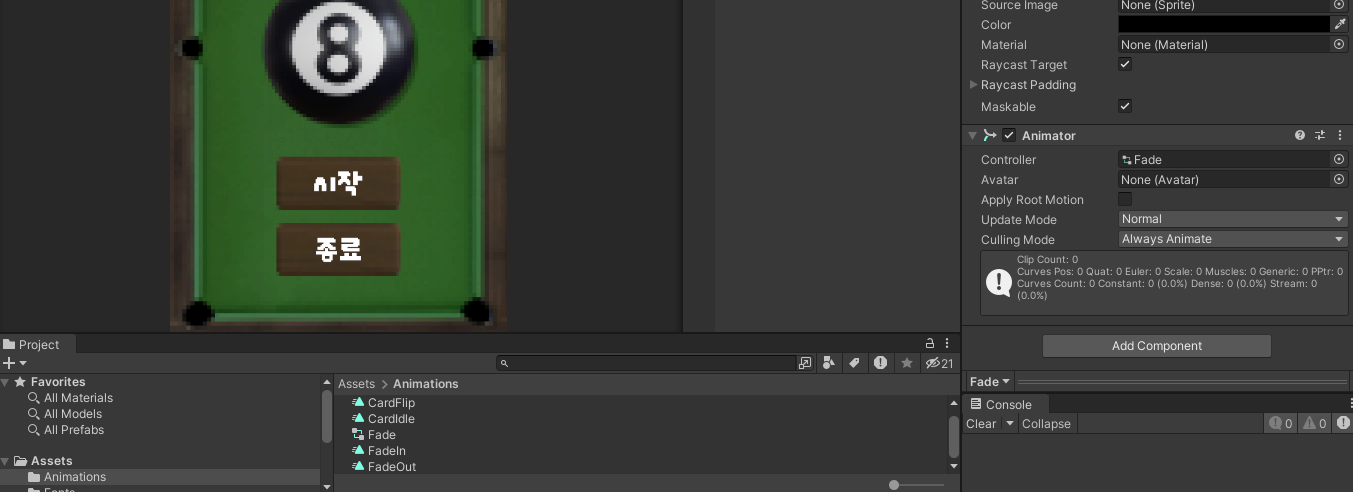
Task: Click the lock icon on Project panel
Action: [x=930, y=343]
